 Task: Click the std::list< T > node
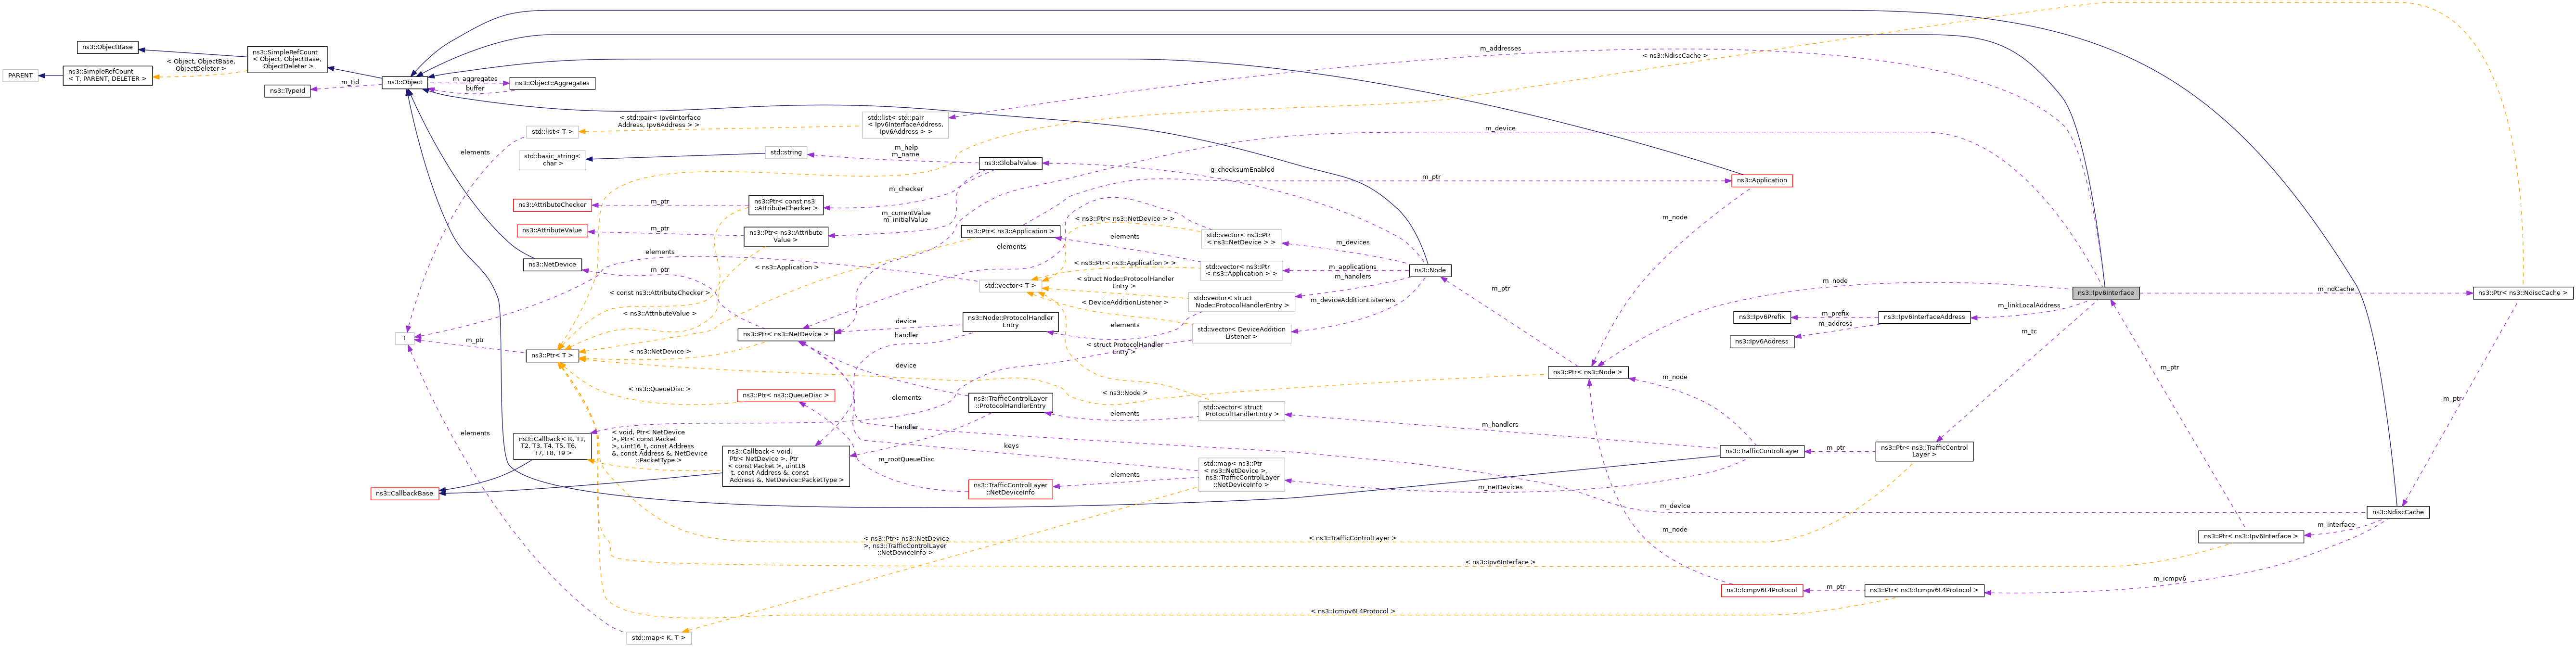click(552, 131)
